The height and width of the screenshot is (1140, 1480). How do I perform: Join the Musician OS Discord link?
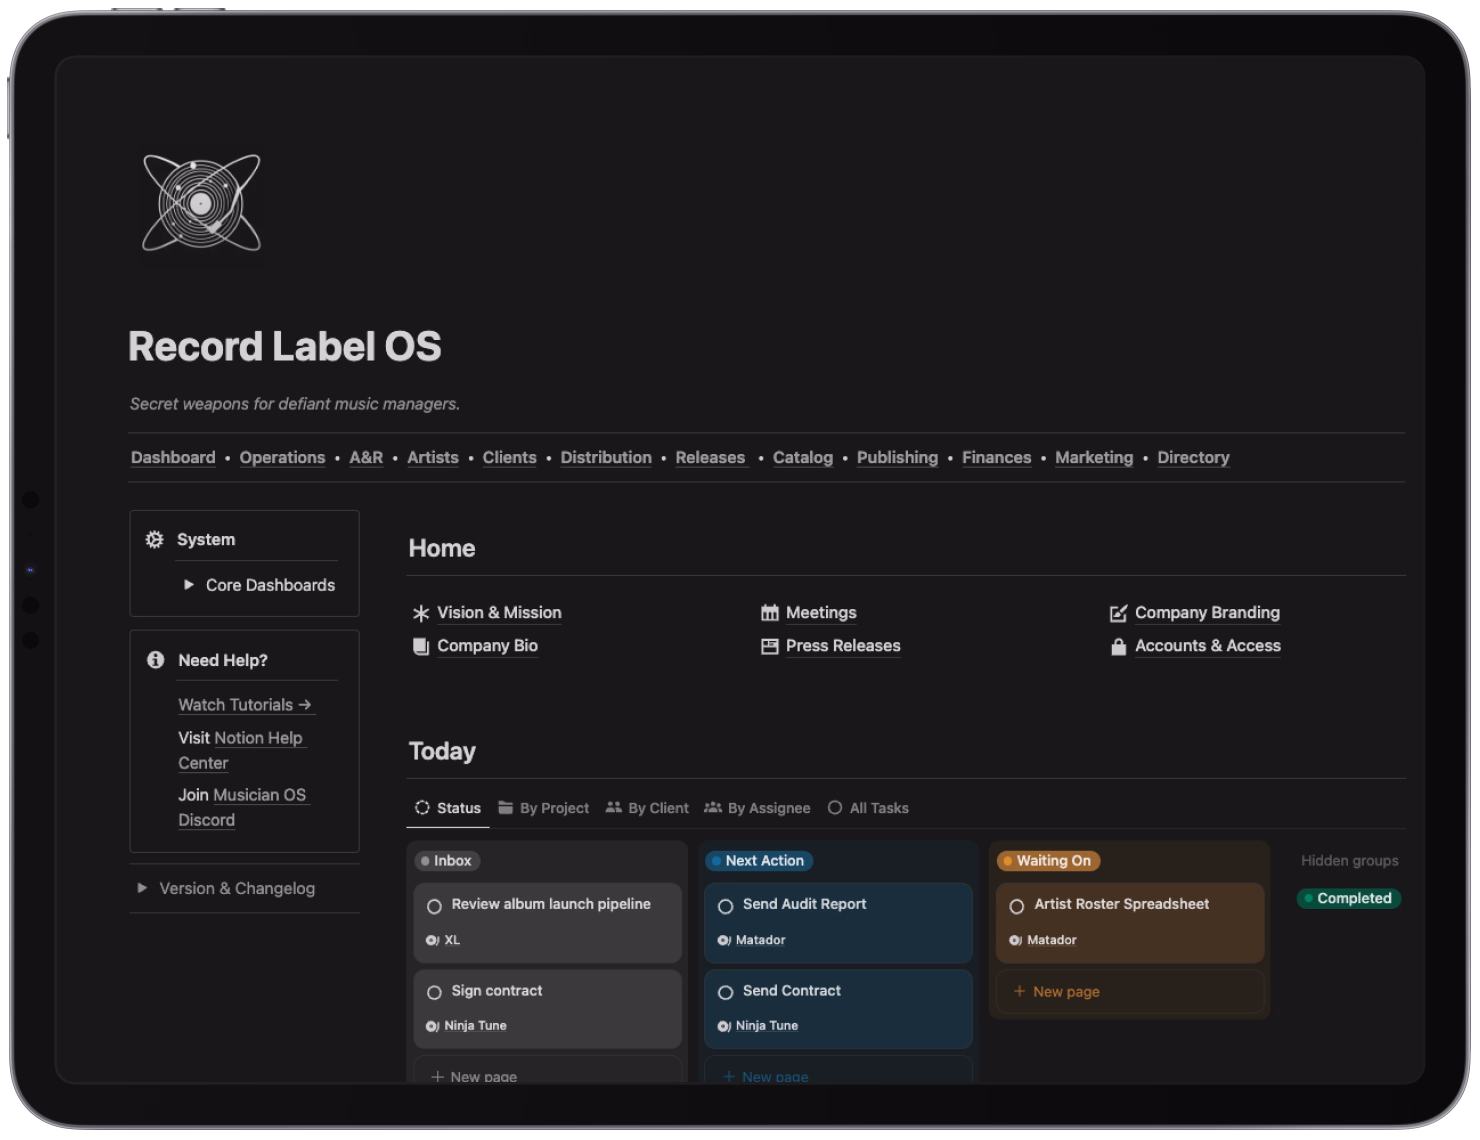coord(242,807)
